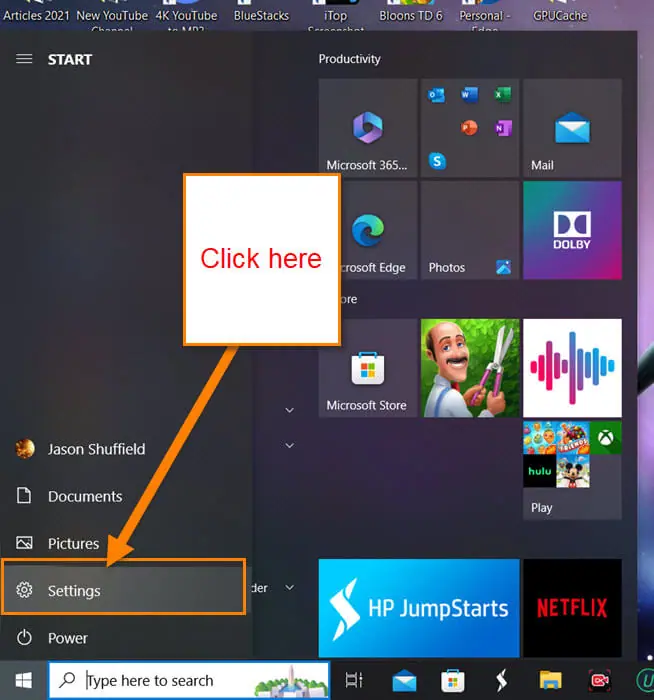654x700 pixels.
Task: Launch Outlook from Office tile group
Action: [436, 95]
